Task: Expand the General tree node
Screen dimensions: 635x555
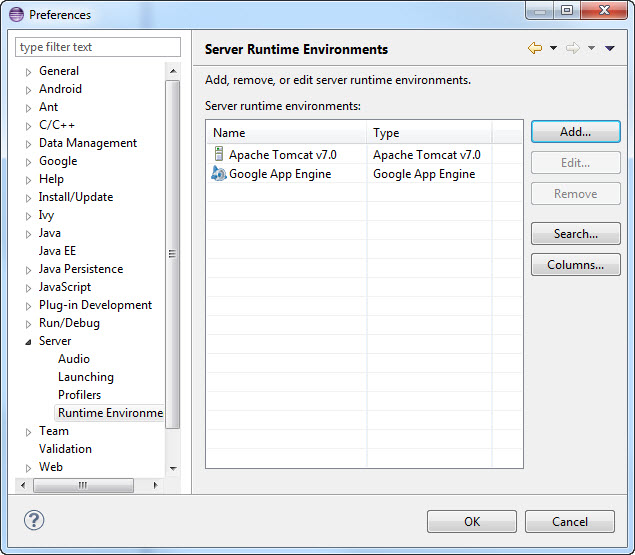Action: [28, 73]
